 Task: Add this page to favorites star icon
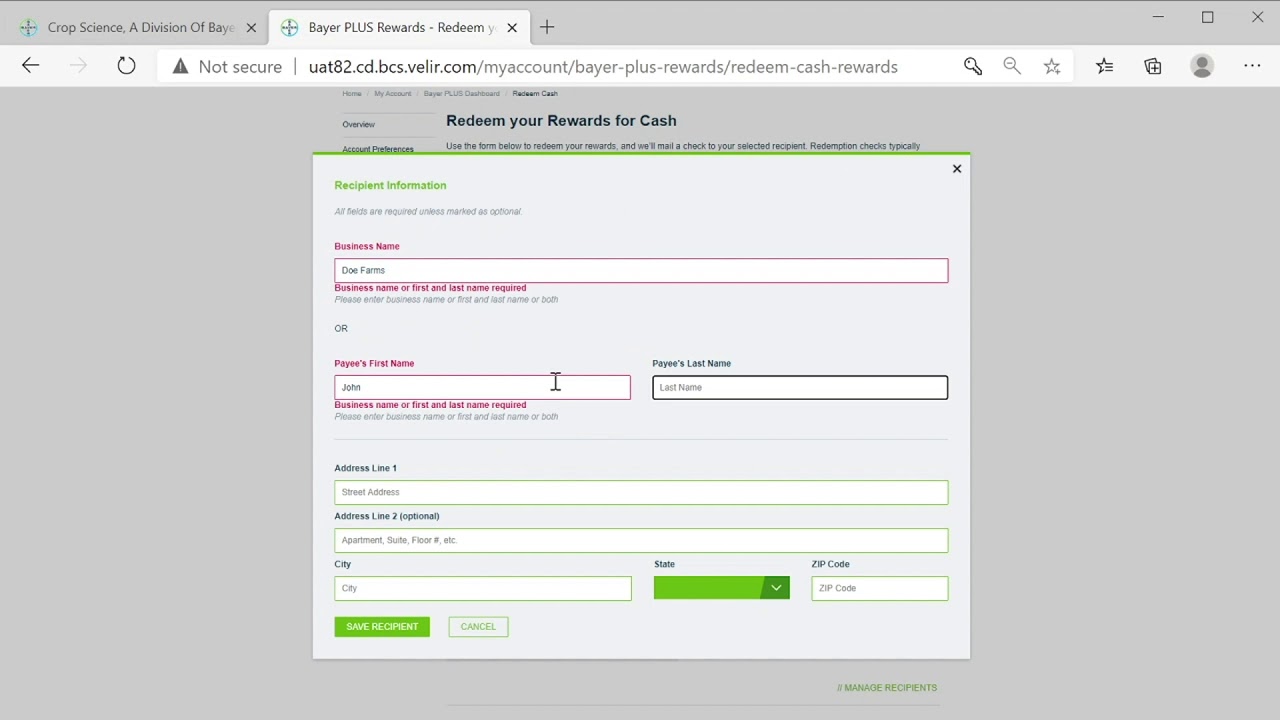coord(1052,66)
